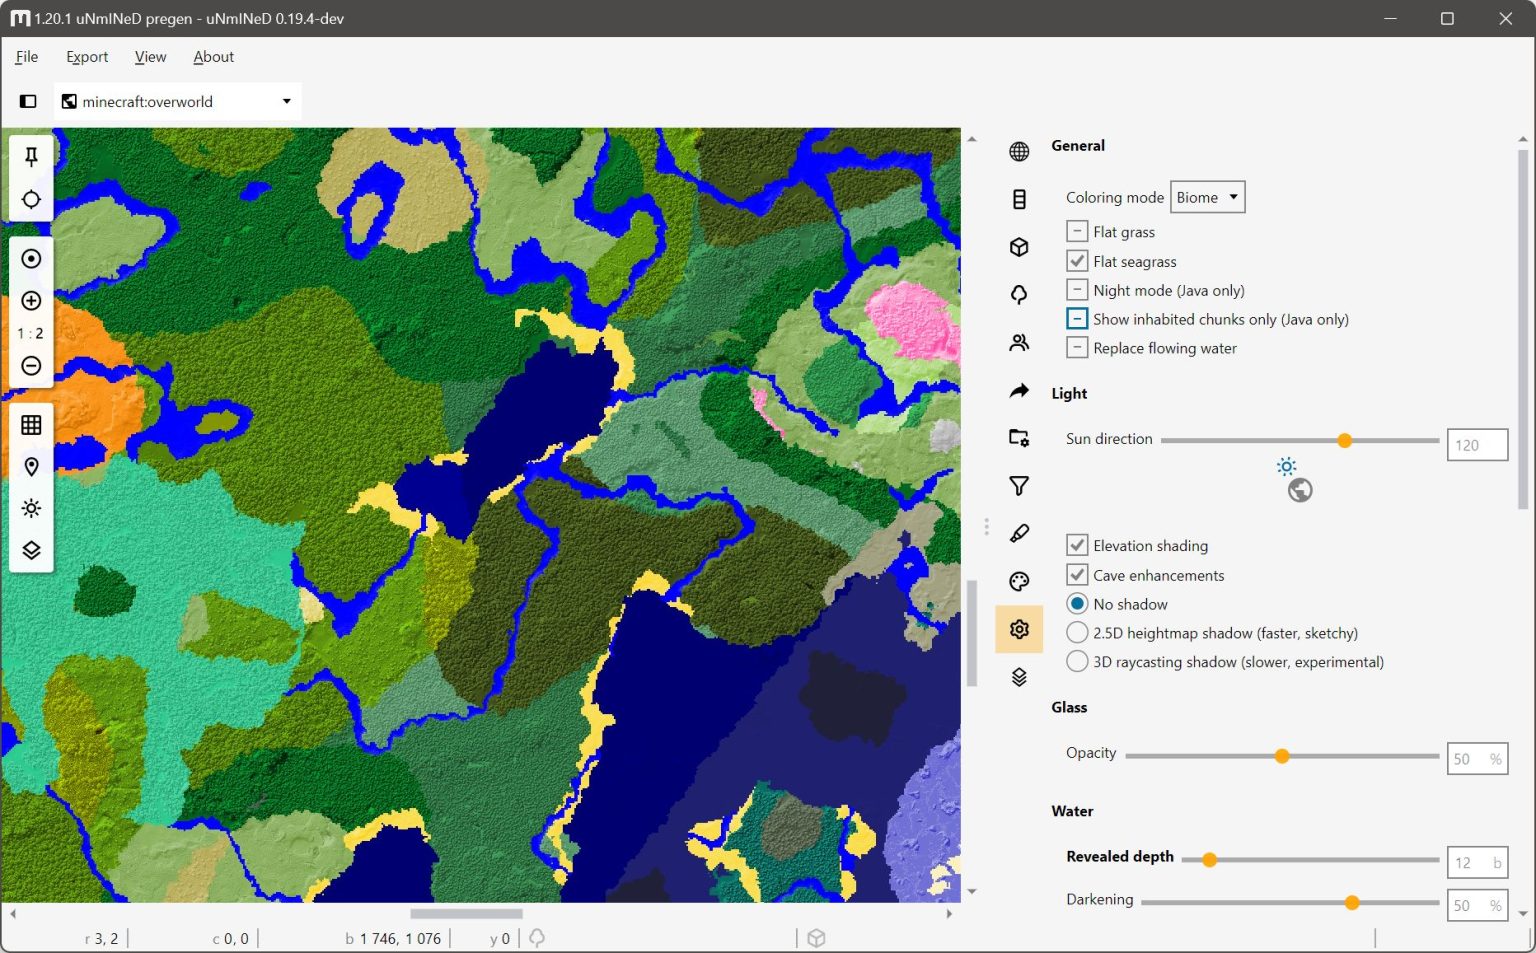
Task: Select the pin marker tool
Action: (31, 156)
